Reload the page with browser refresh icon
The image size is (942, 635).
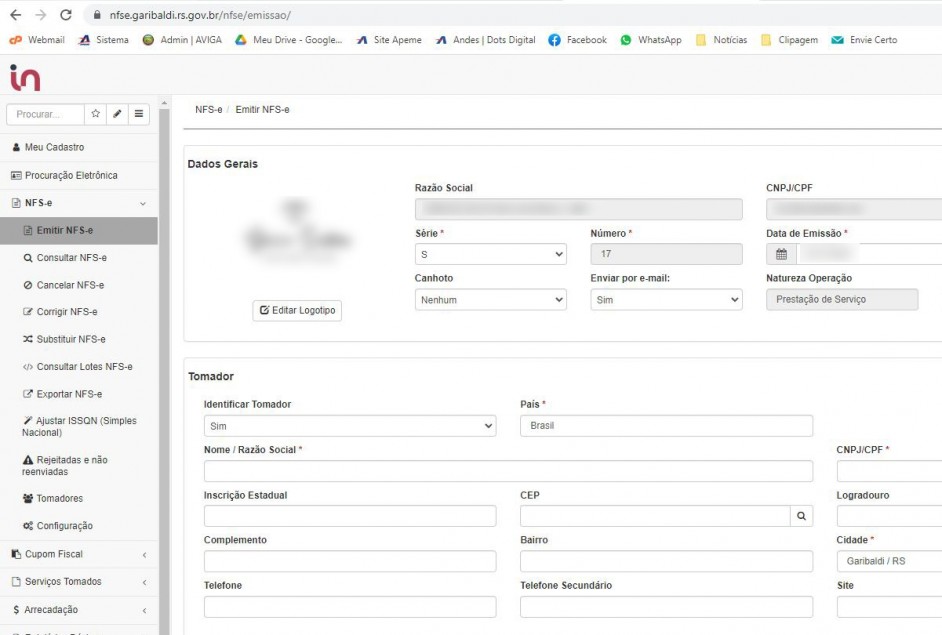click(66, 15)
